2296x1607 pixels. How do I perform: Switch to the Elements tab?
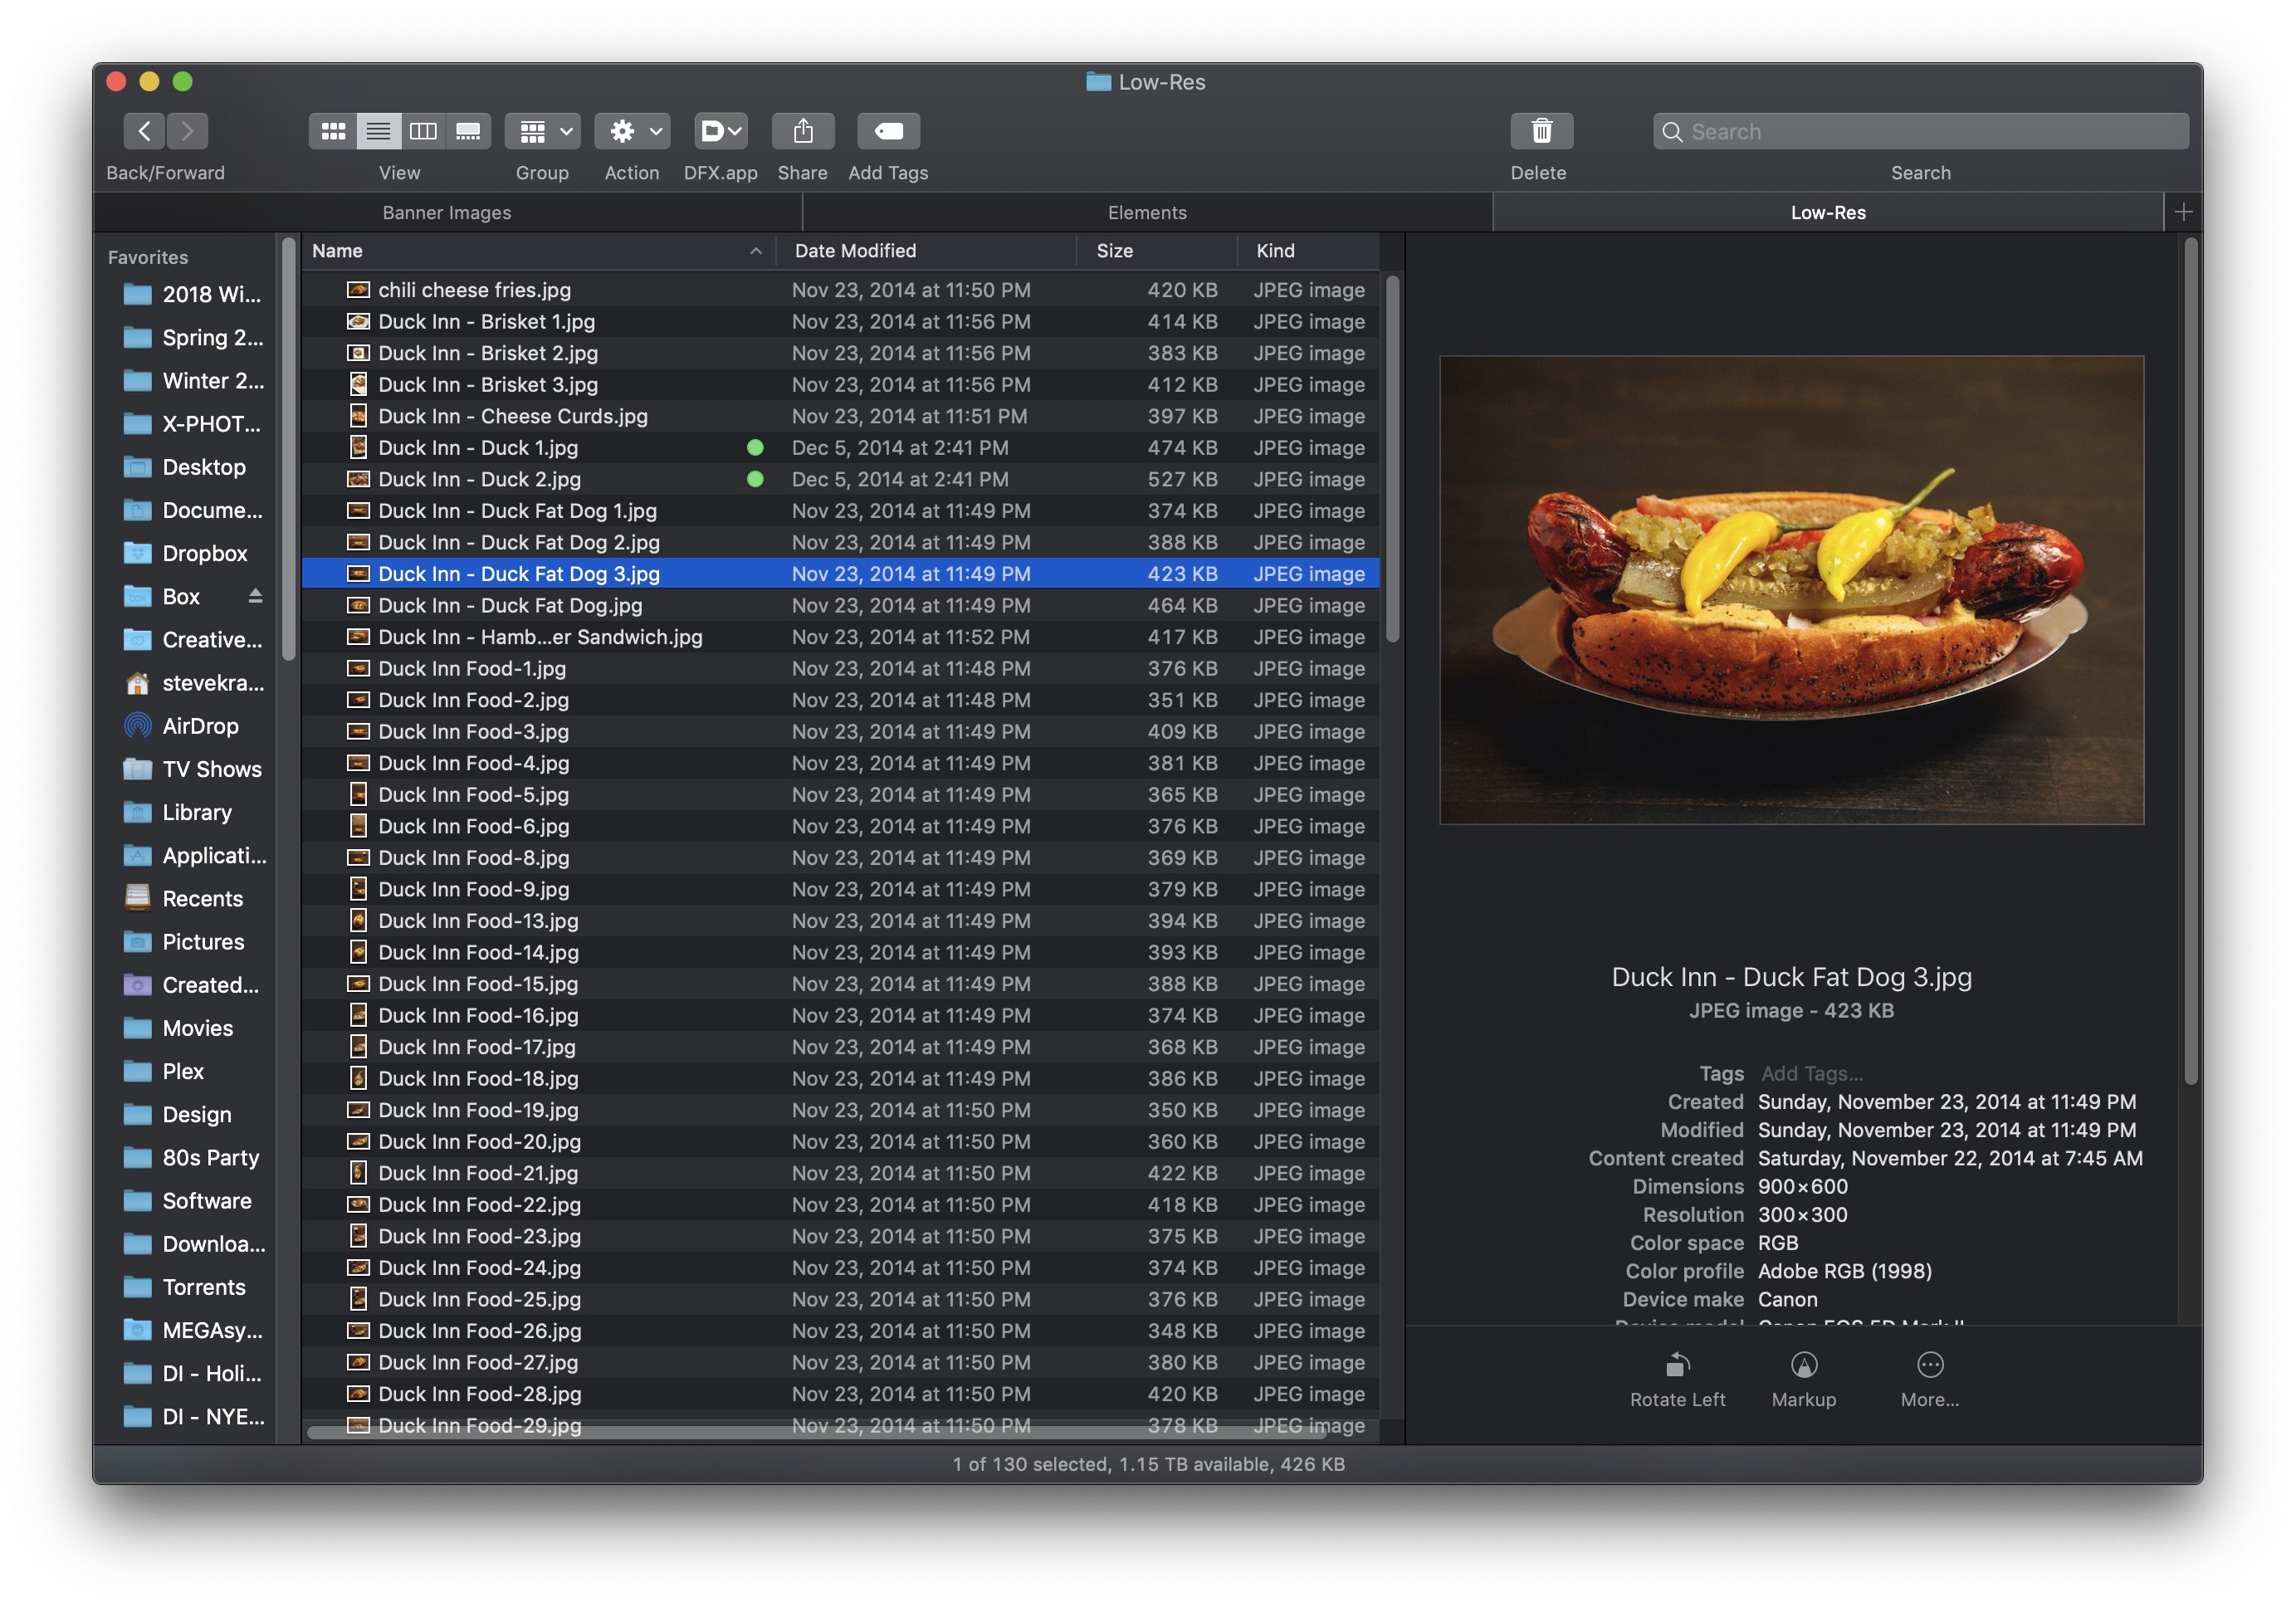click(1147, 213)
